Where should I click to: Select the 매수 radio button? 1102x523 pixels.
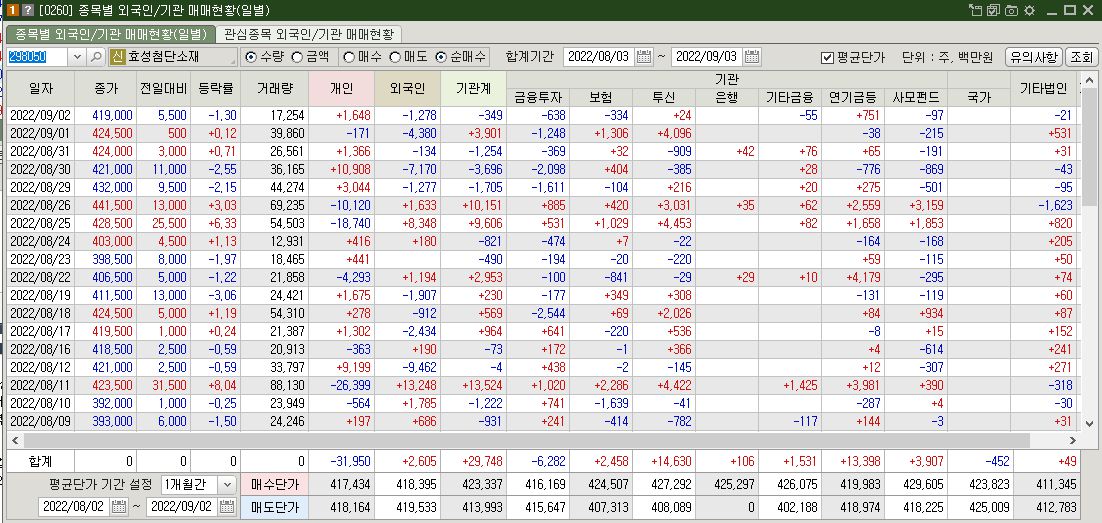(x=349, y=57)
